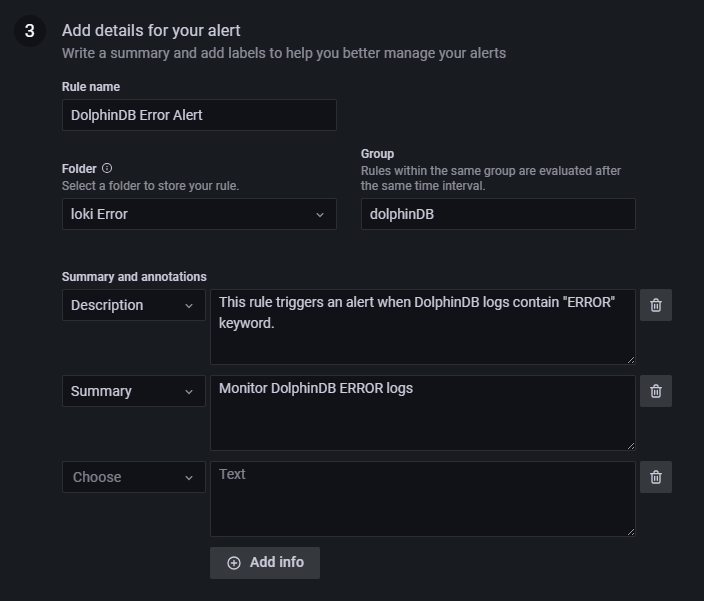Click the empty text area resize handle

pos(630,532)
